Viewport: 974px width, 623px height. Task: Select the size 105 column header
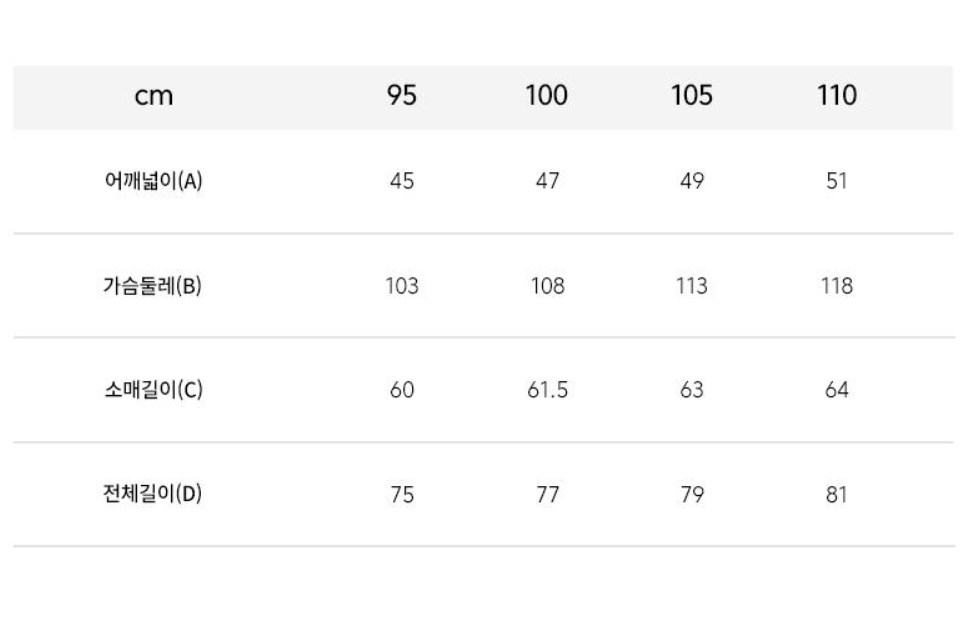click(691, 96)
